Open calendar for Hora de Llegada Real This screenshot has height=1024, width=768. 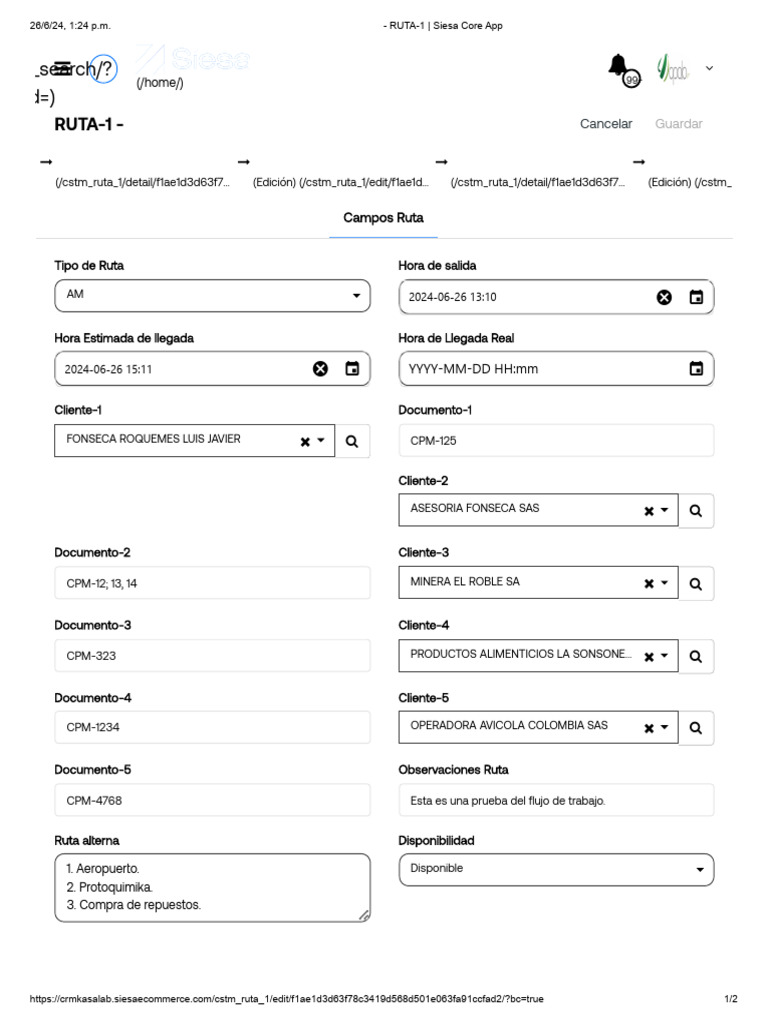696,369
